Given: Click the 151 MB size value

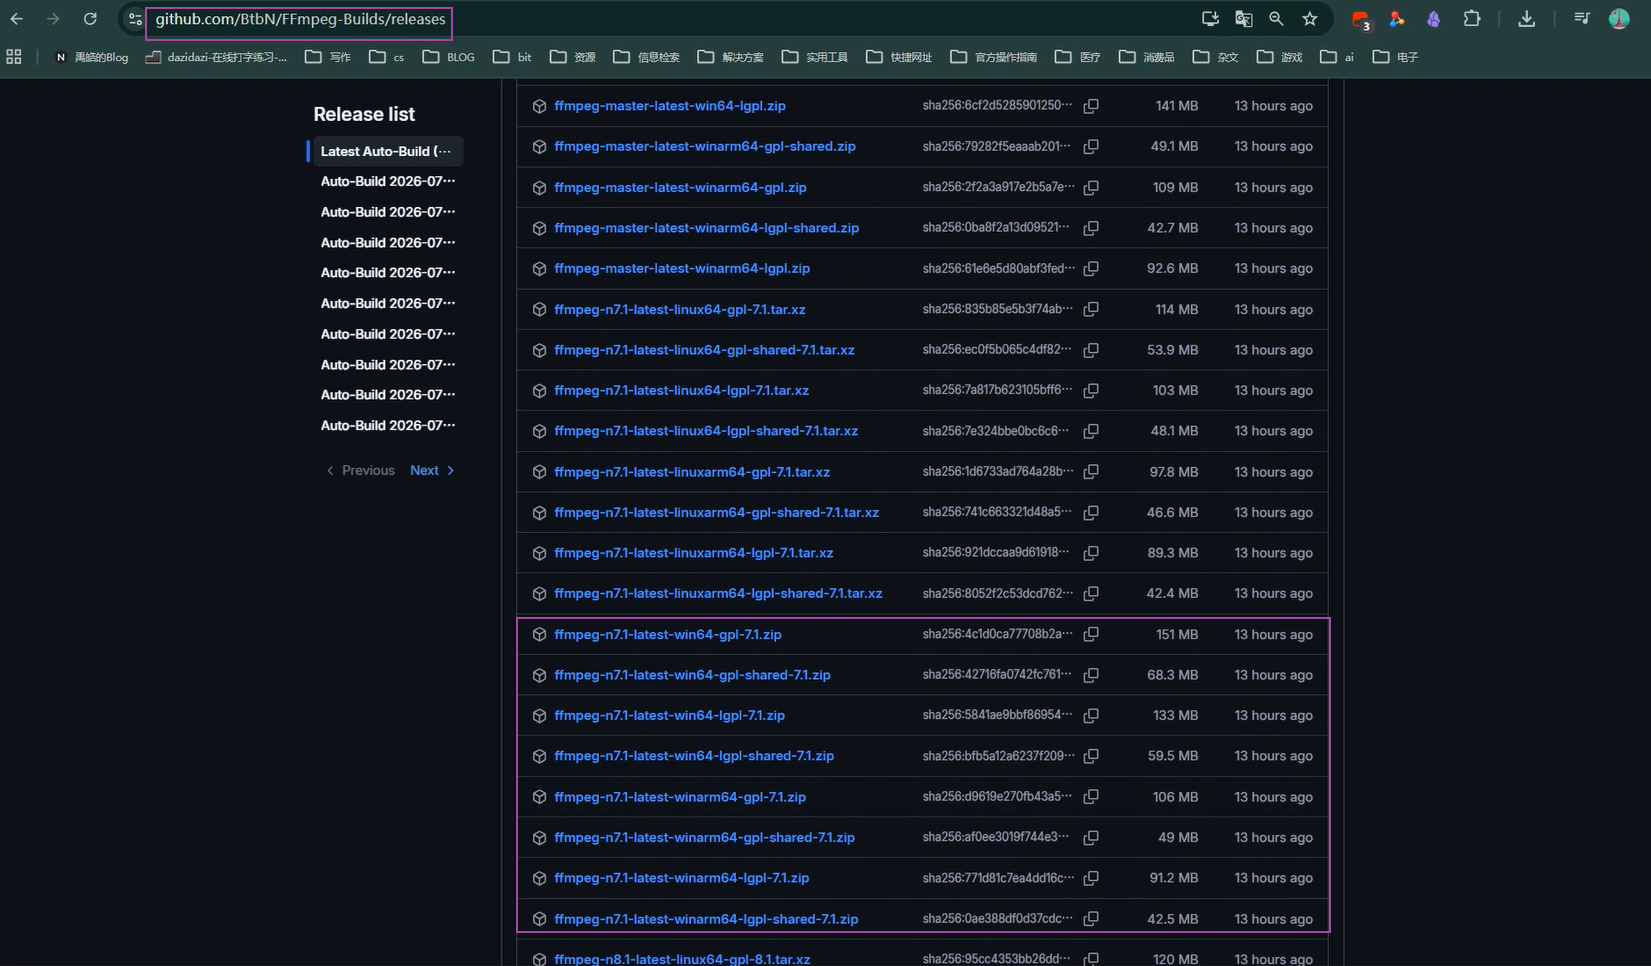Looking at the screenshot, I should coord(1177,634).
